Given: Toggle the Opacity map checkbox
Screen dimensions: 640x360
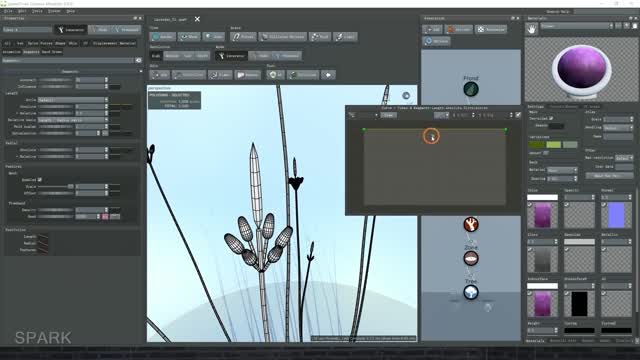Looking at the screenshot, I should pyautogui.click(x=567, y=205).
